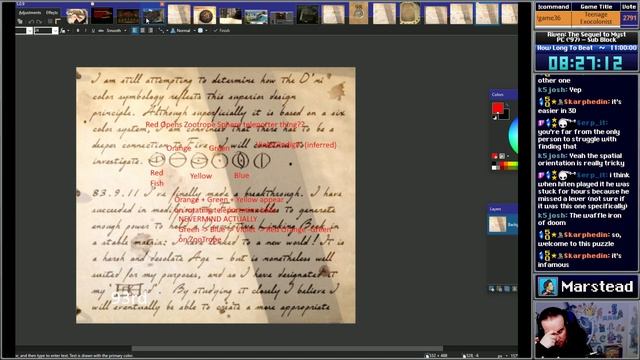This screenshot has width=640, height=360.
Task: Select the hands image thumbnail tab
Action: pyautogui.click(x=77, y=16)
